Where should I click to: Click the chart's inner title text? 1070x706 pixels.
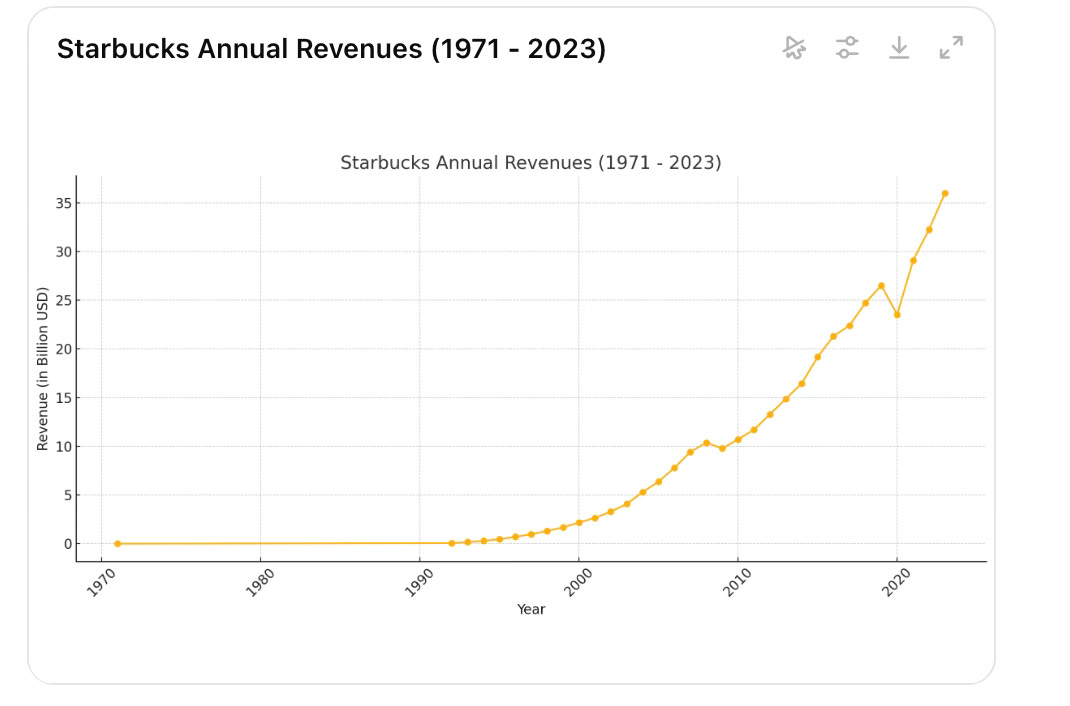530,162
